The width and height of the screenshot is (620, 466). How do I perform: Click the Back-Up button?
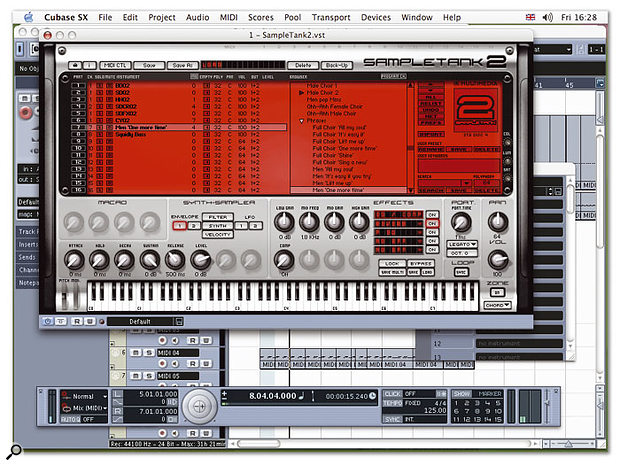[336, 65]
